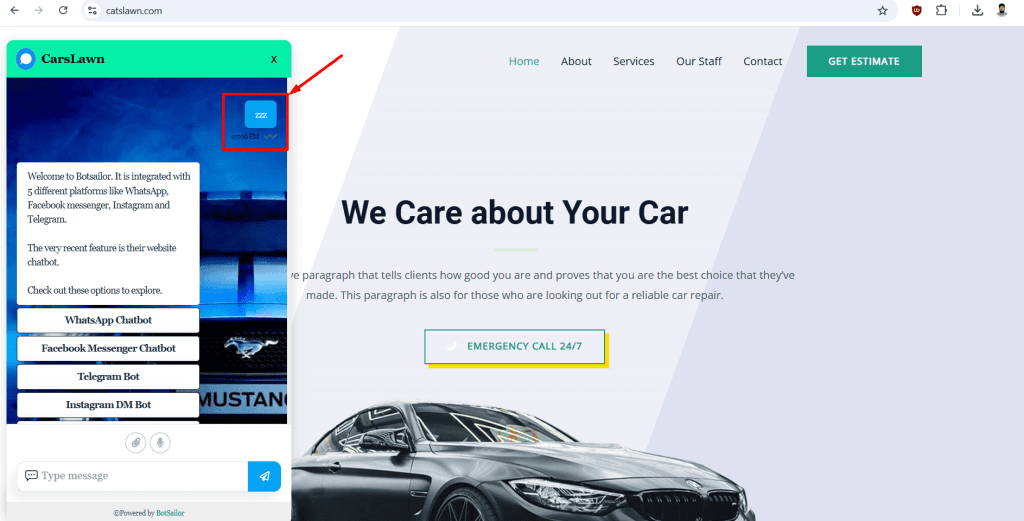Image resolution: width=1024 pixels, height=521 pixels.
Task: Click the microphone voice message icon
Action: click(x=160, y=443)
